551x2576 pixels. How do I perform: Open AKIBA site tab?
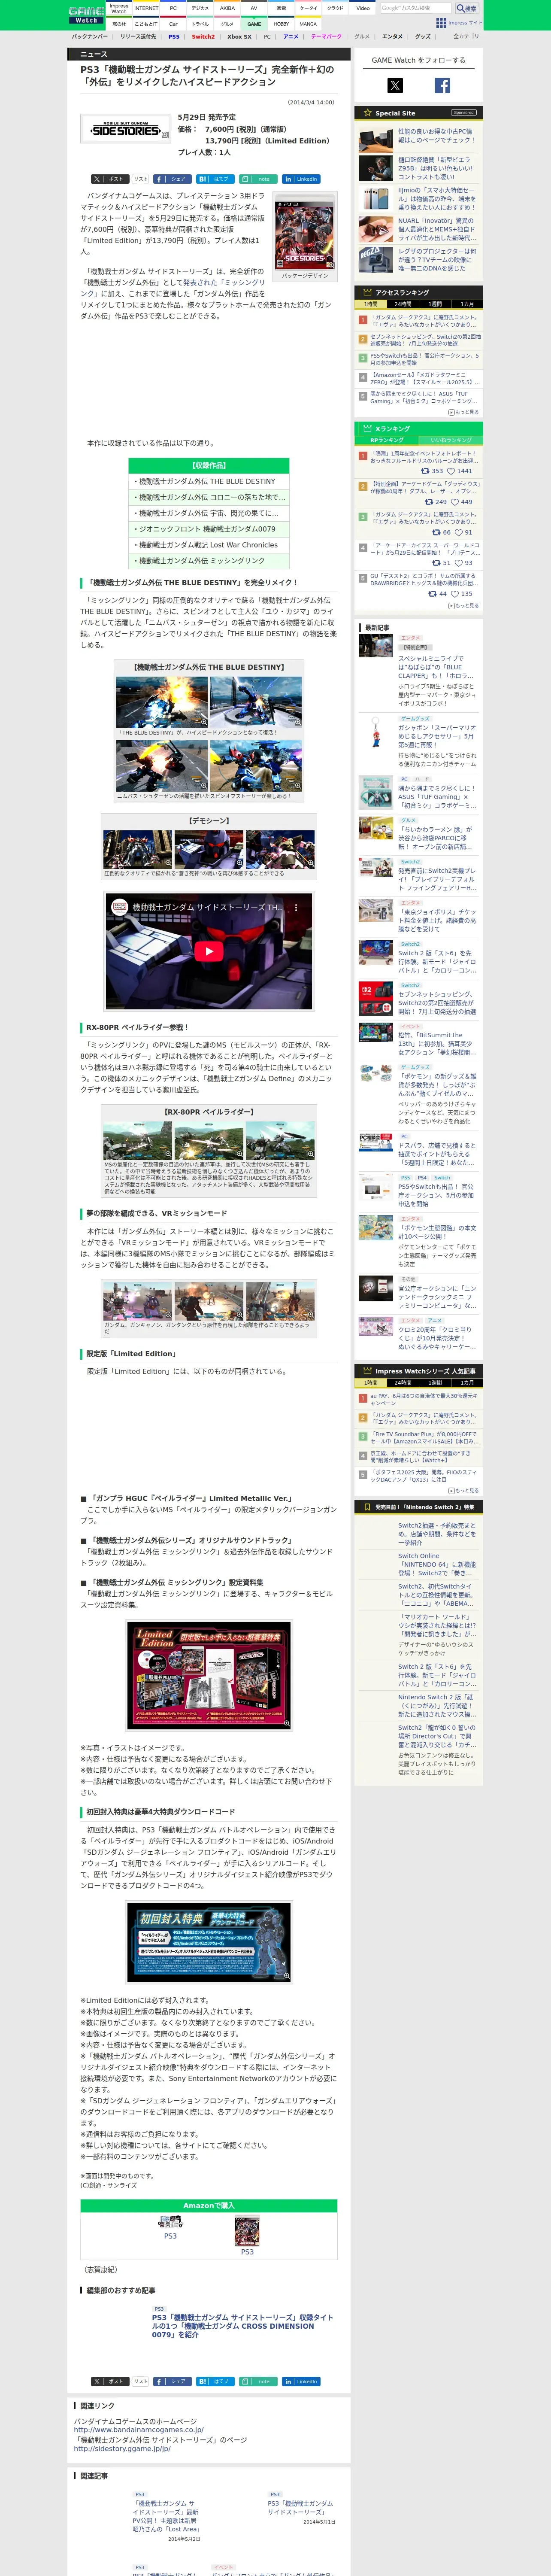point(227,8)
